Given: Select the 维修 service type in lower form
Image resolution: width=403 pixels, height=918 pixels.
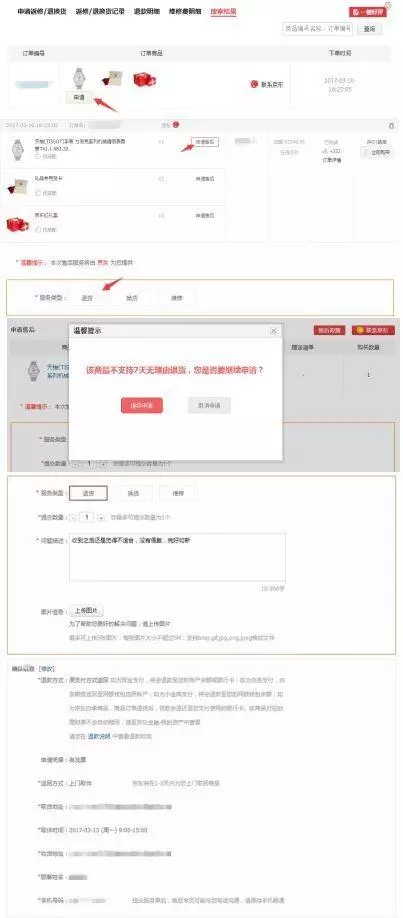Looking at the screenshot, I should (178, 493).
